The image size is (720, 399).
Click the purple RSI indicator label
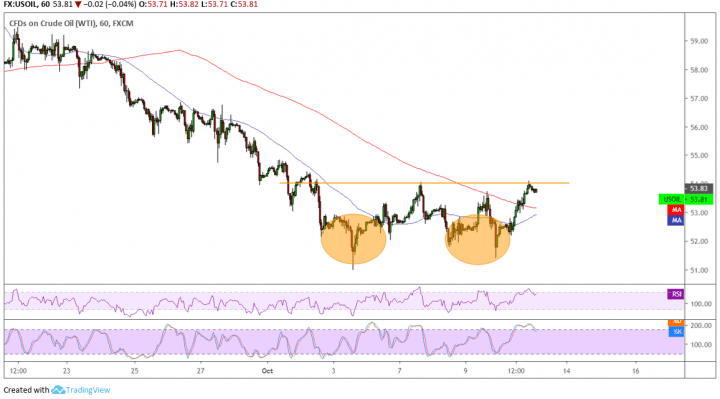(675, 294)
